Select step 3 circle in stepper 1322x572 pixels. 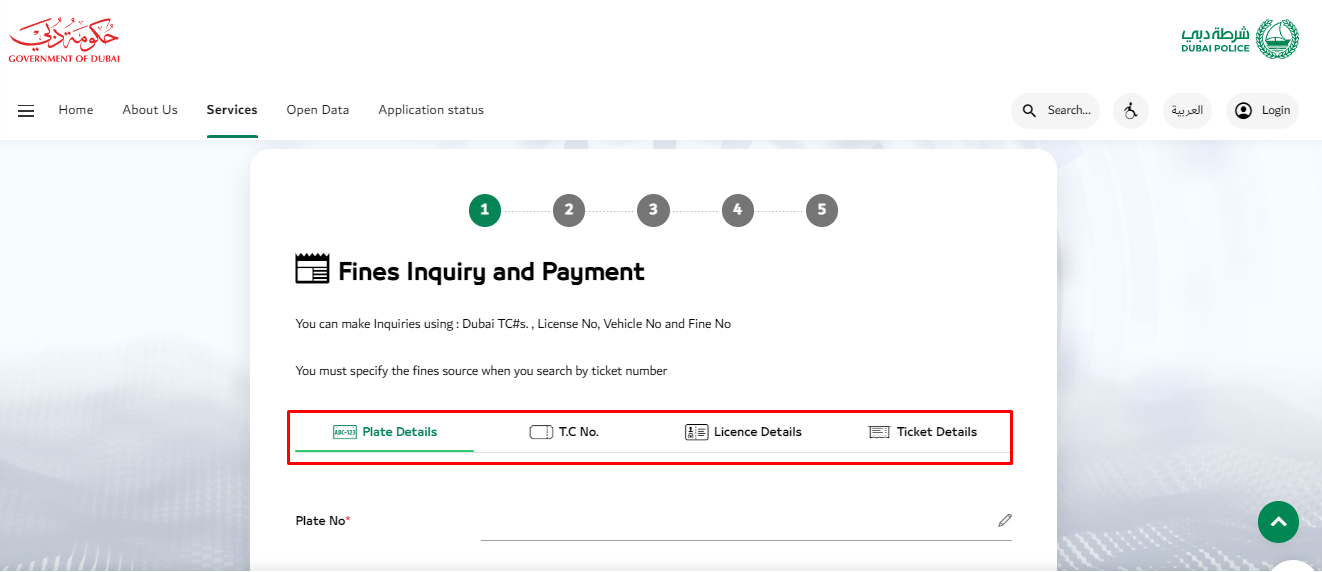(653, 210)
